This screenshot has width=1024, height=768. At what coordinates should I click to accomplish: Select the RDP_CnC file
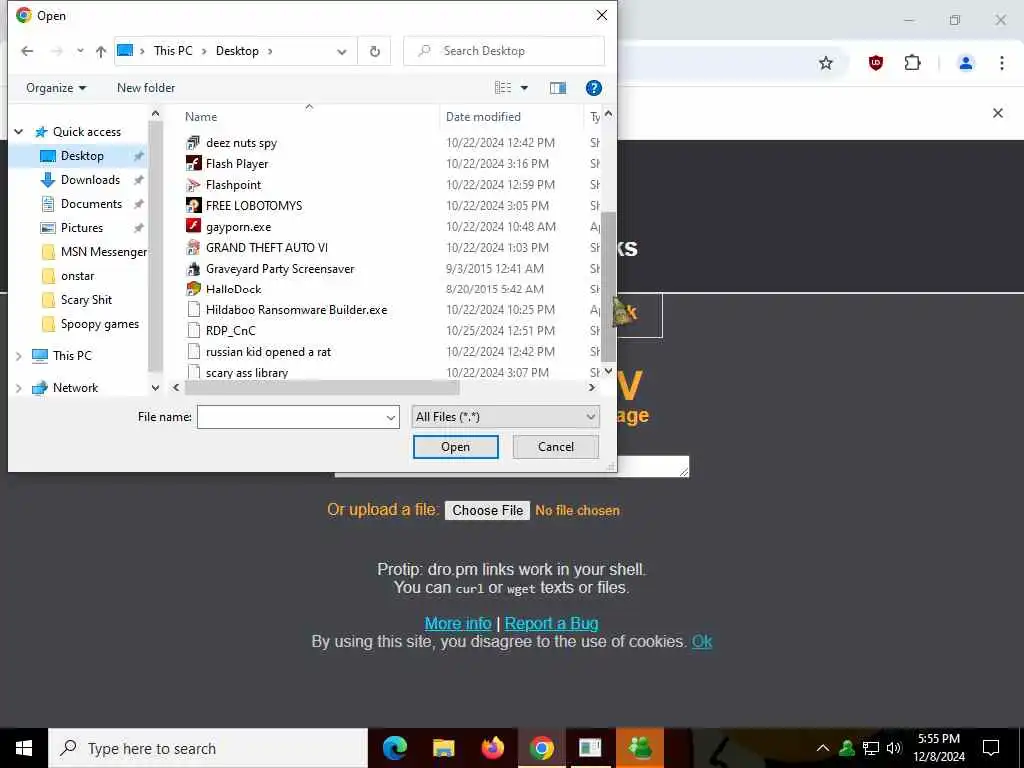(231, 330)
